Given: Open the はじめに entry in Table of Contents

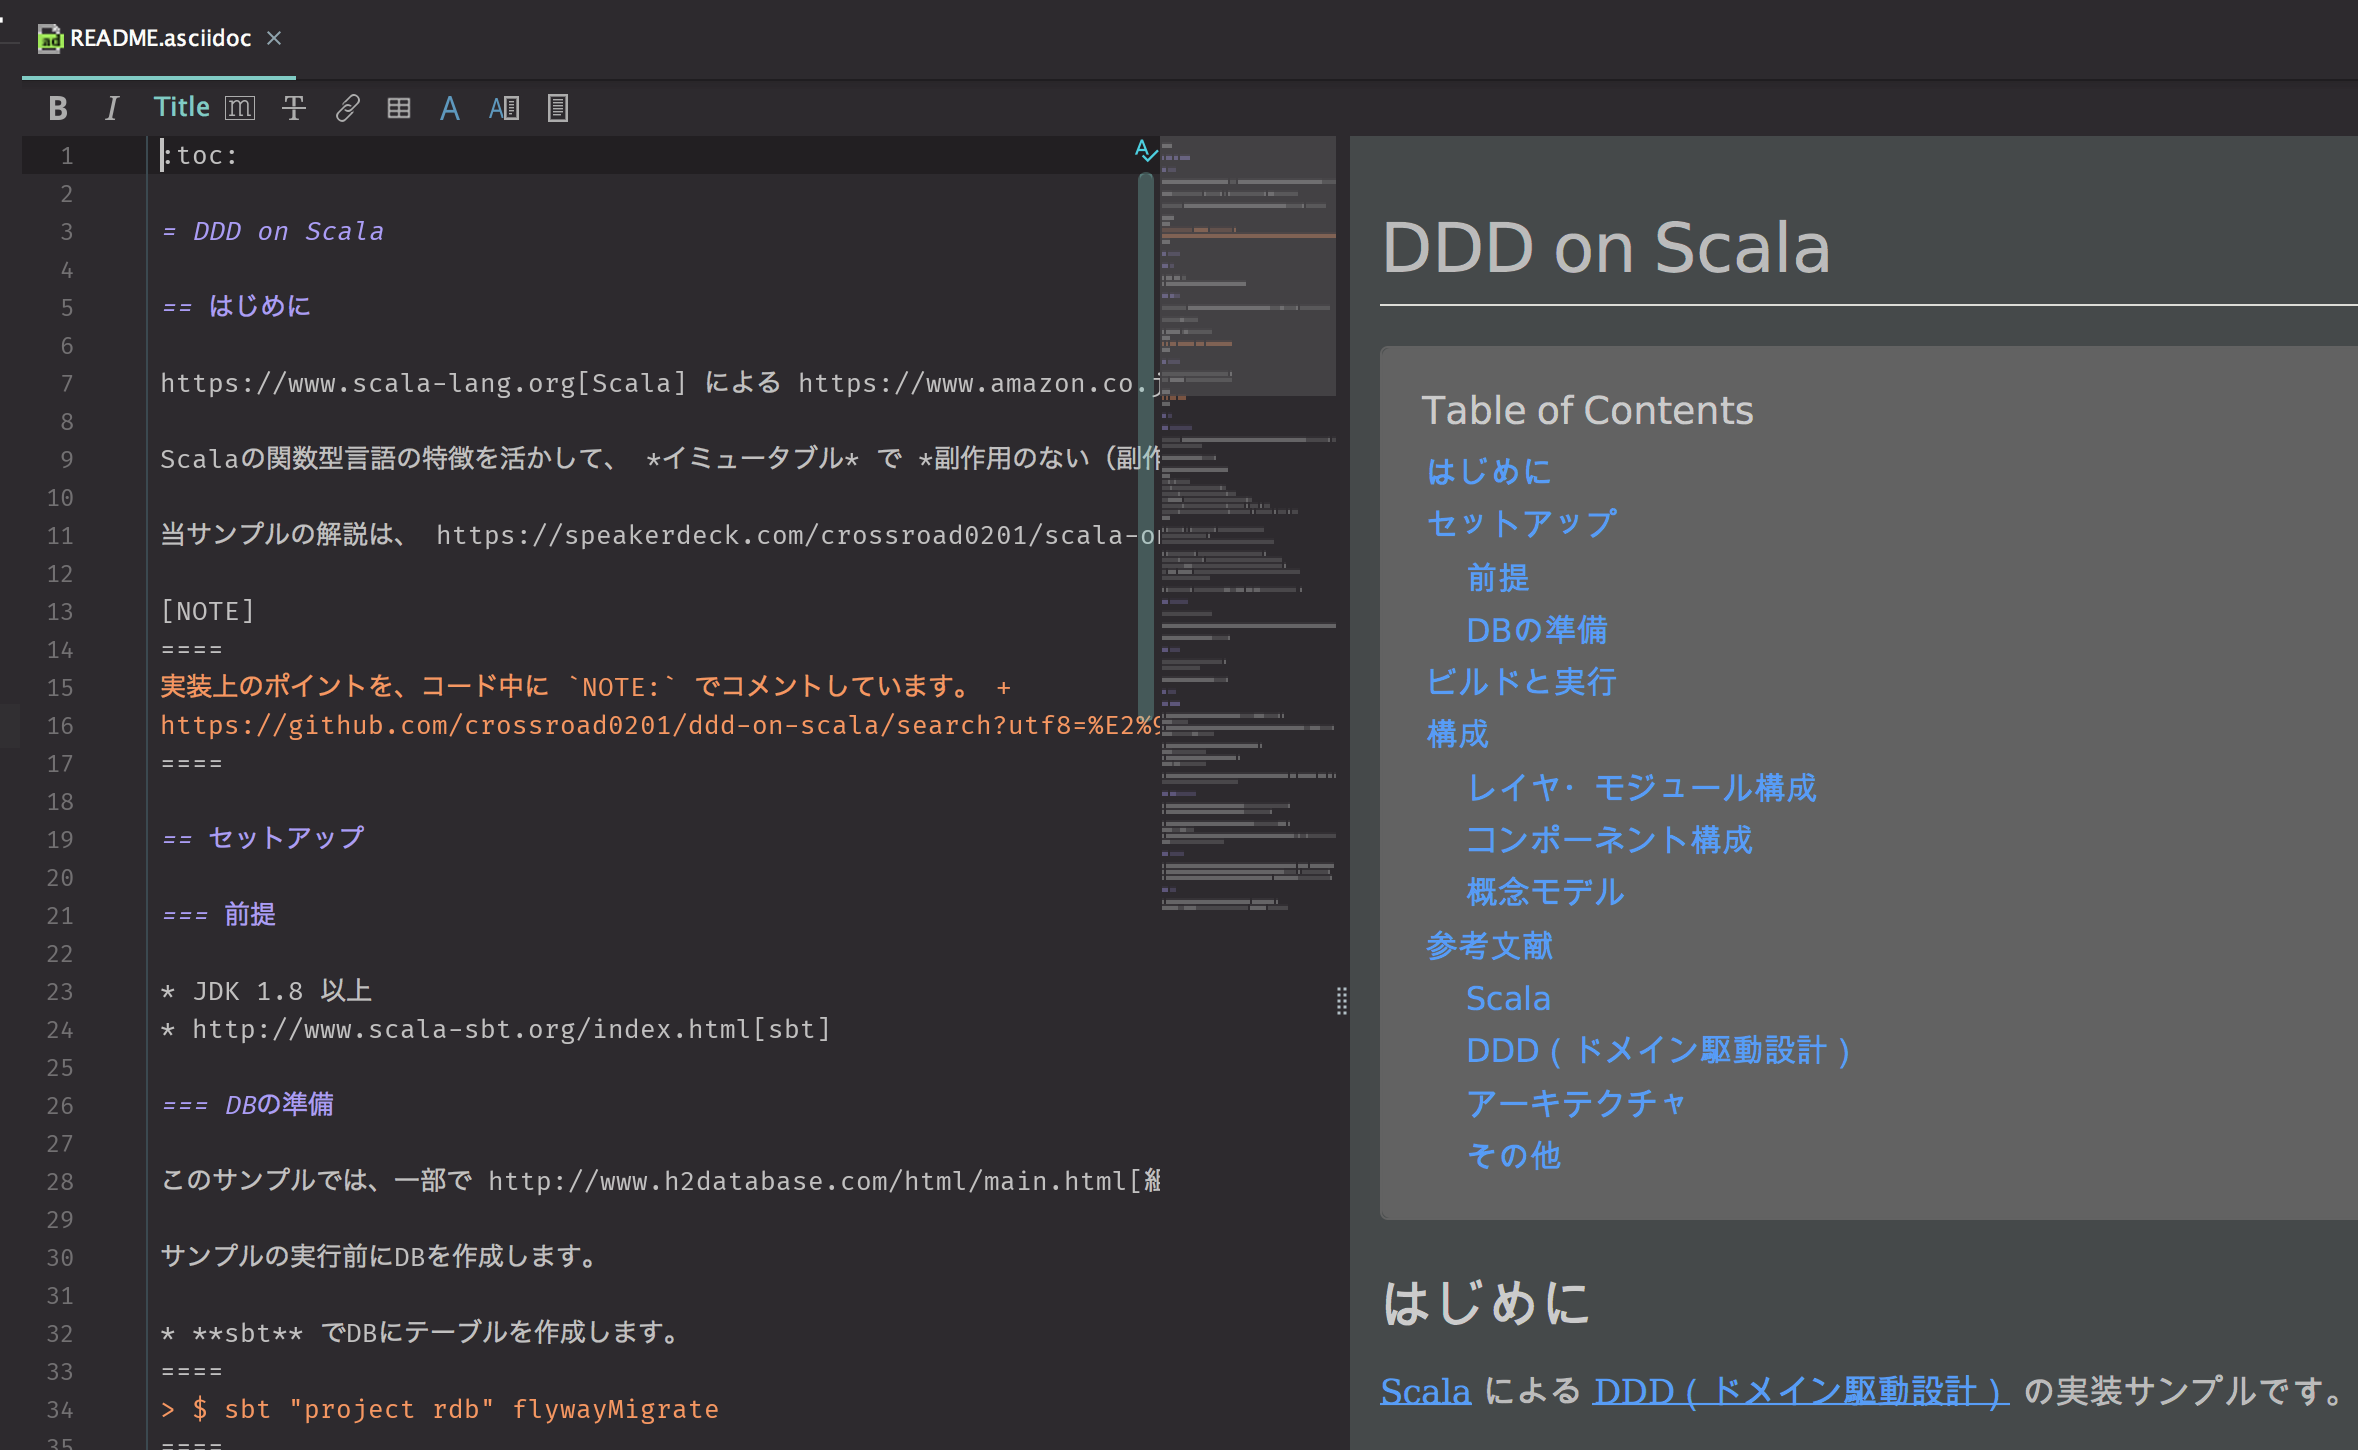Looking at the screenshot, I should coord(1489,471).
